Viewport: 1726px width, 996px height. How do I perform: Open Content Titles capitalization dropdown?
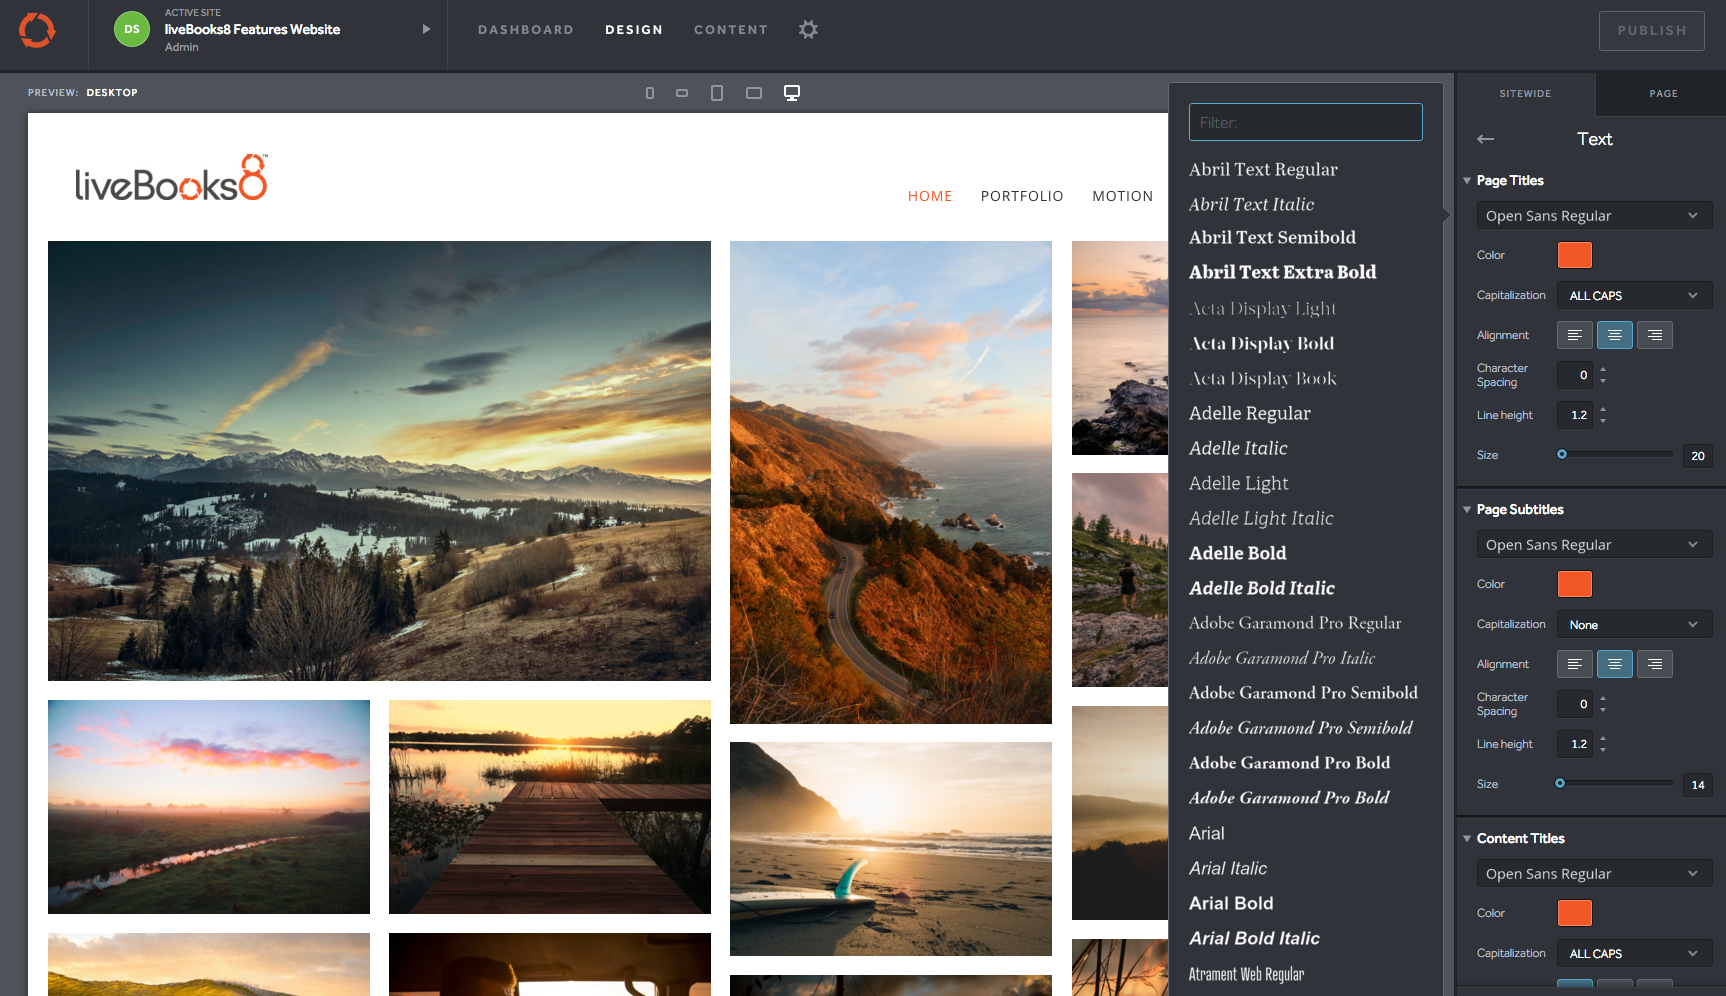(1634, 954)
